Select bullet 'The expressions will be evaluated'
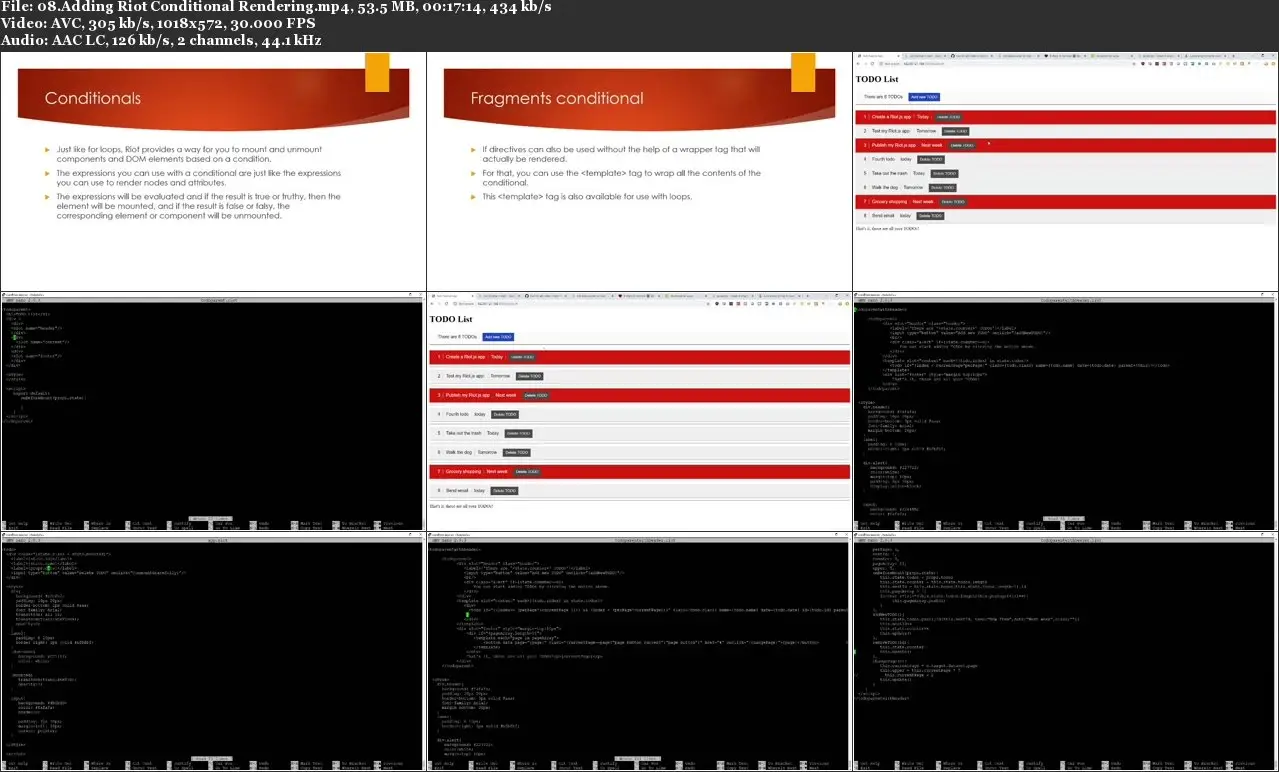The image size is (1279, 772). pos(198,206)
